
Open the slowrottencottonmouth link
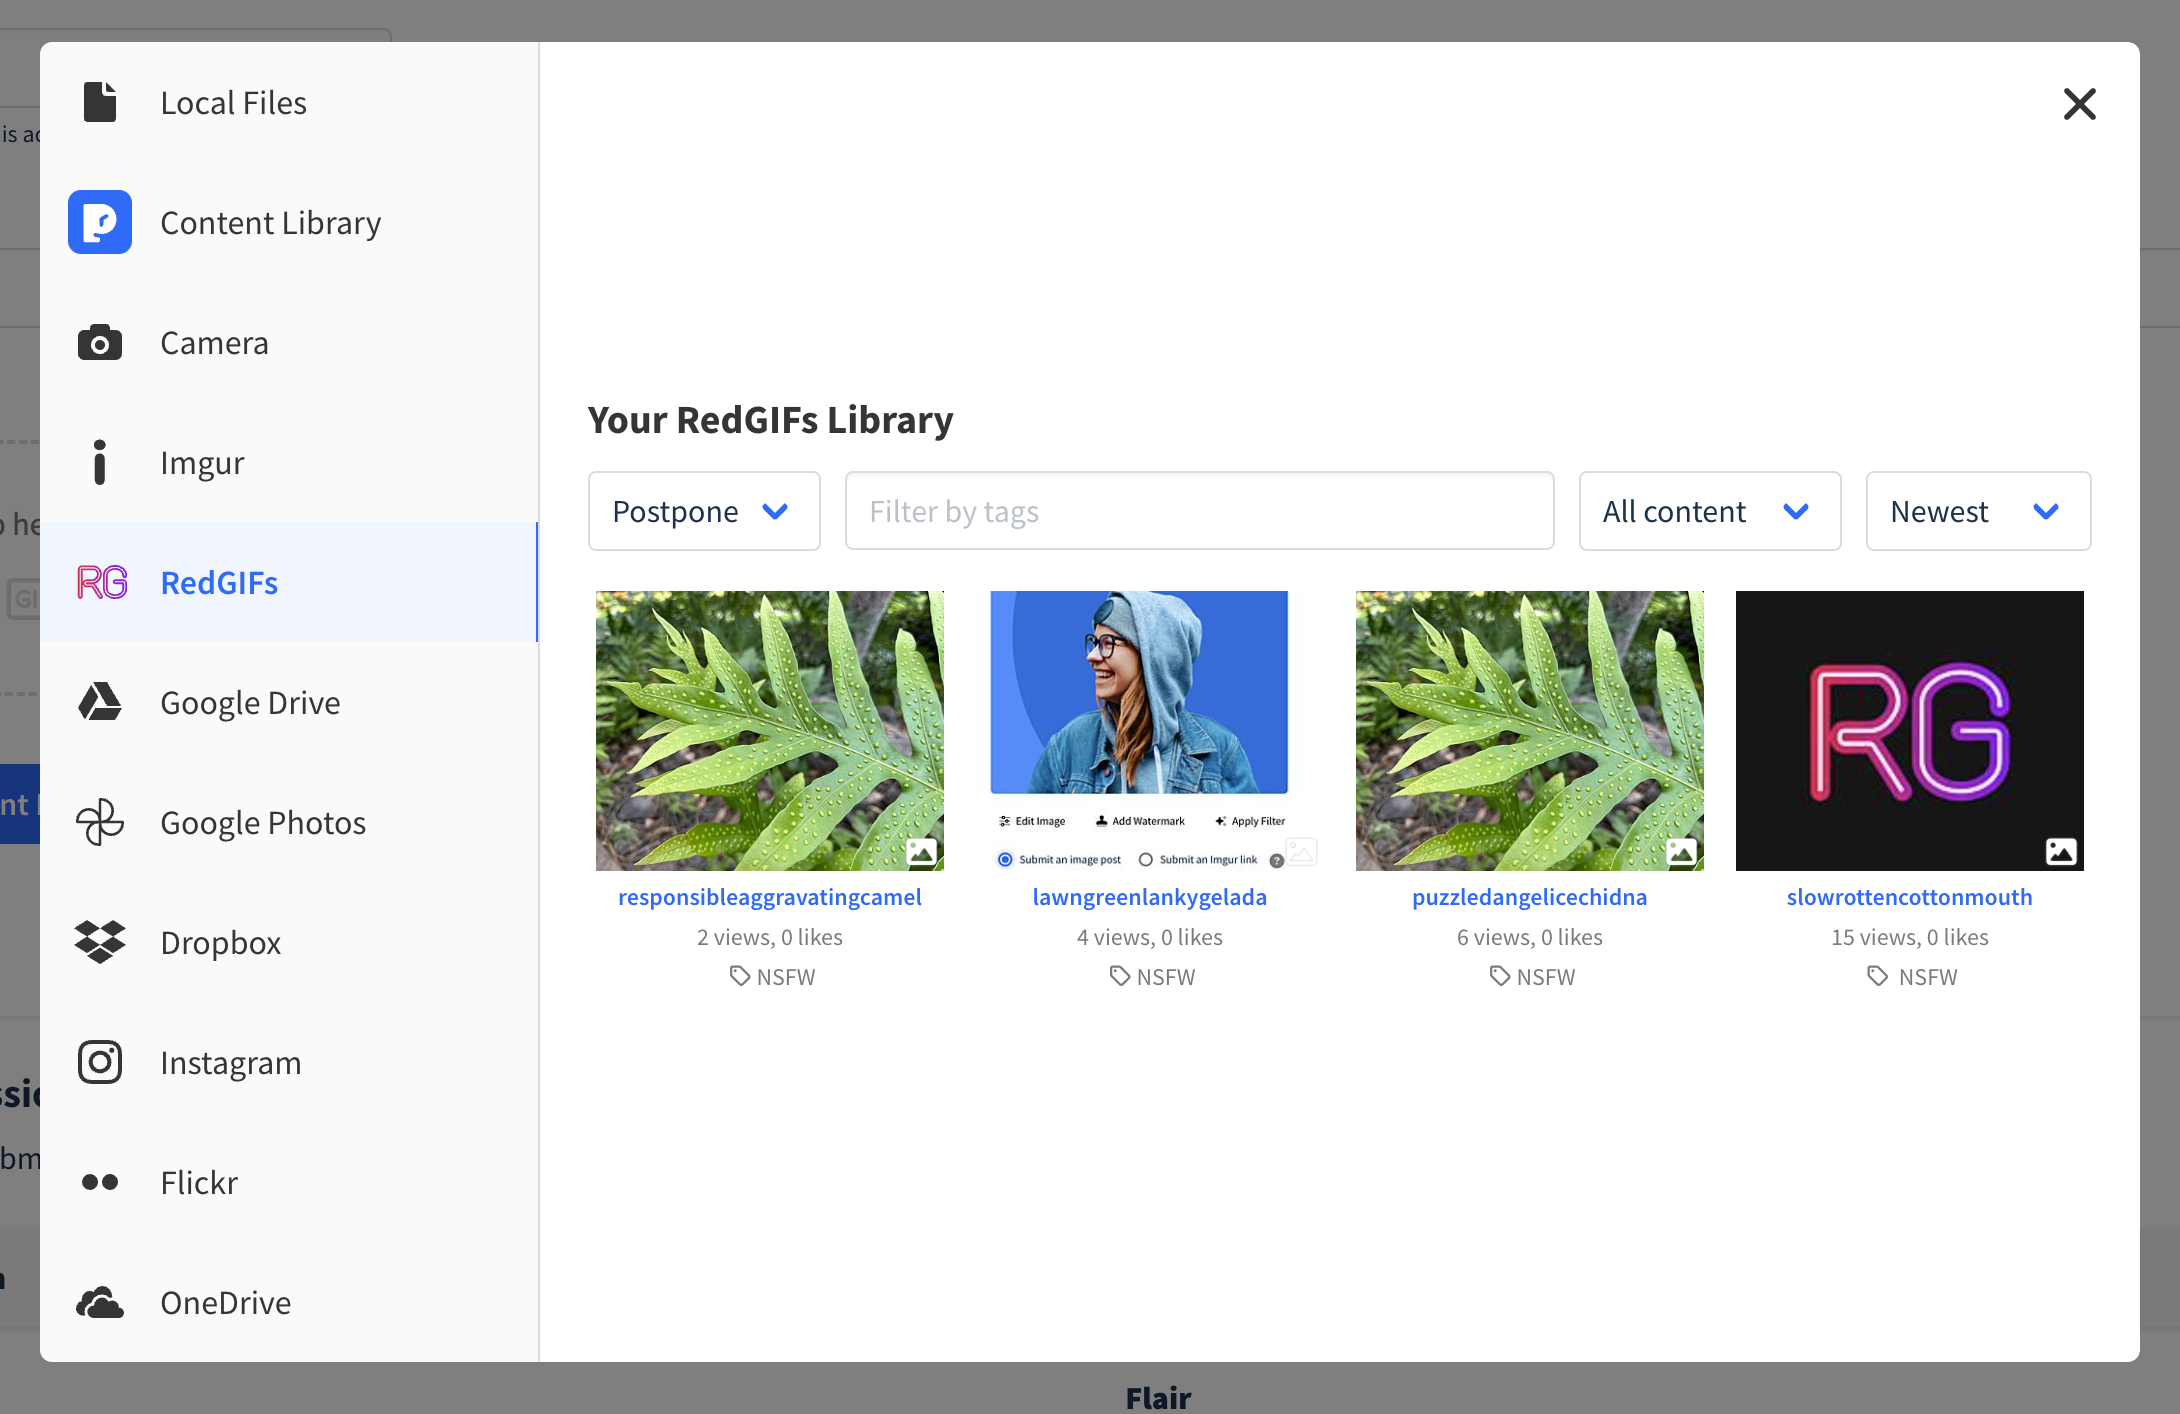[1910, 897]
